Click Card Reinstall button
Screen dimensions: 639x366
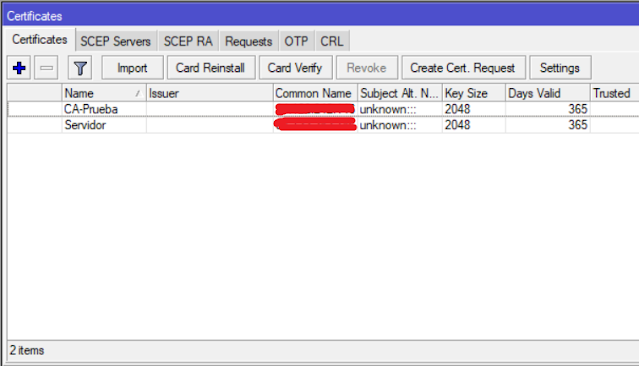point(210,68)
